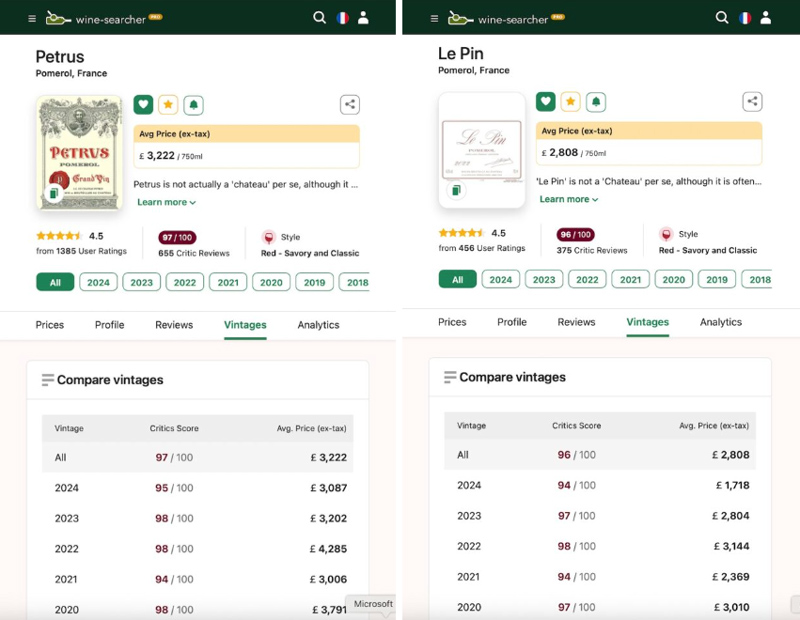Click the 96/100 critic score badge
The height and width of the screenshot is (620, 800).
pyautogui.click(x=576, y=235)
